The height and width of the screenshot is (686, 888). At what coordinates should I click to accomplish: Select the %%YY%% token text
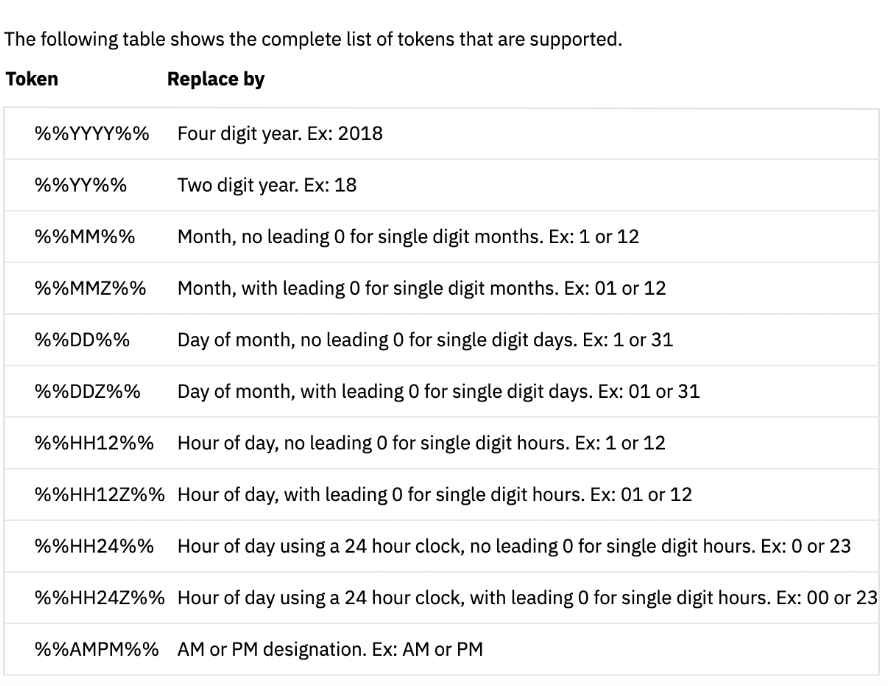[x=83, y=185]
